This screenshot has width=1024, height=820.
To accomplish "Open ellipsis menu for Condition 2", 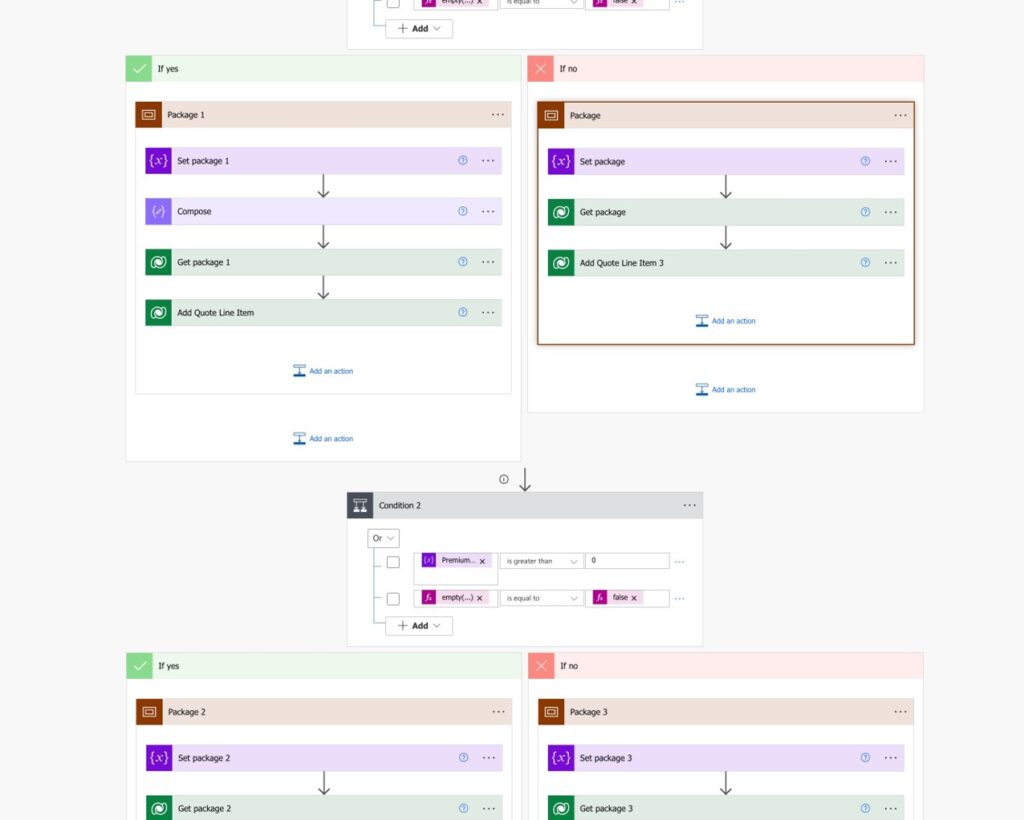I will coord(689,505).
